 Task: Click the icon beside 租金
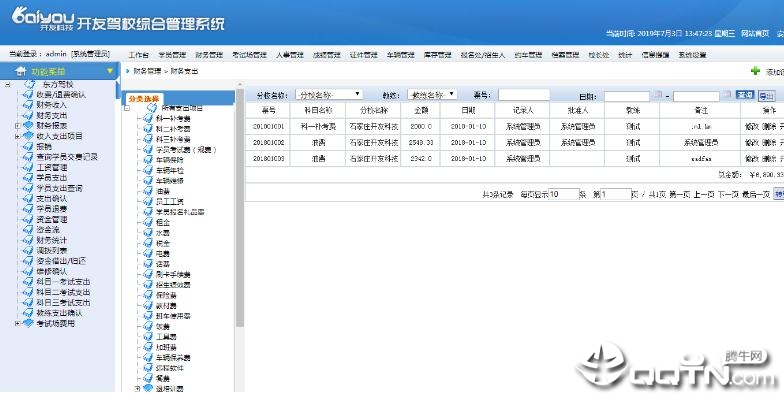(x=148, y=222)
